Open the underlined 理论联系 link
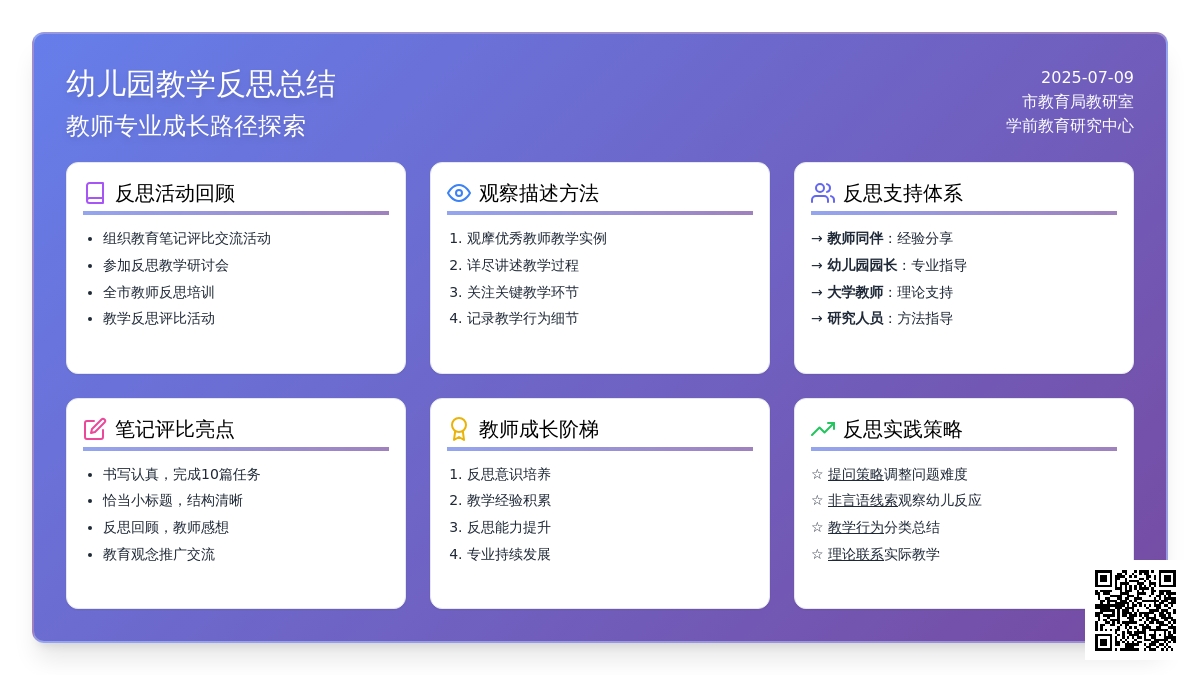Screen dimensions: 1200x675 [x=855, y=554]
